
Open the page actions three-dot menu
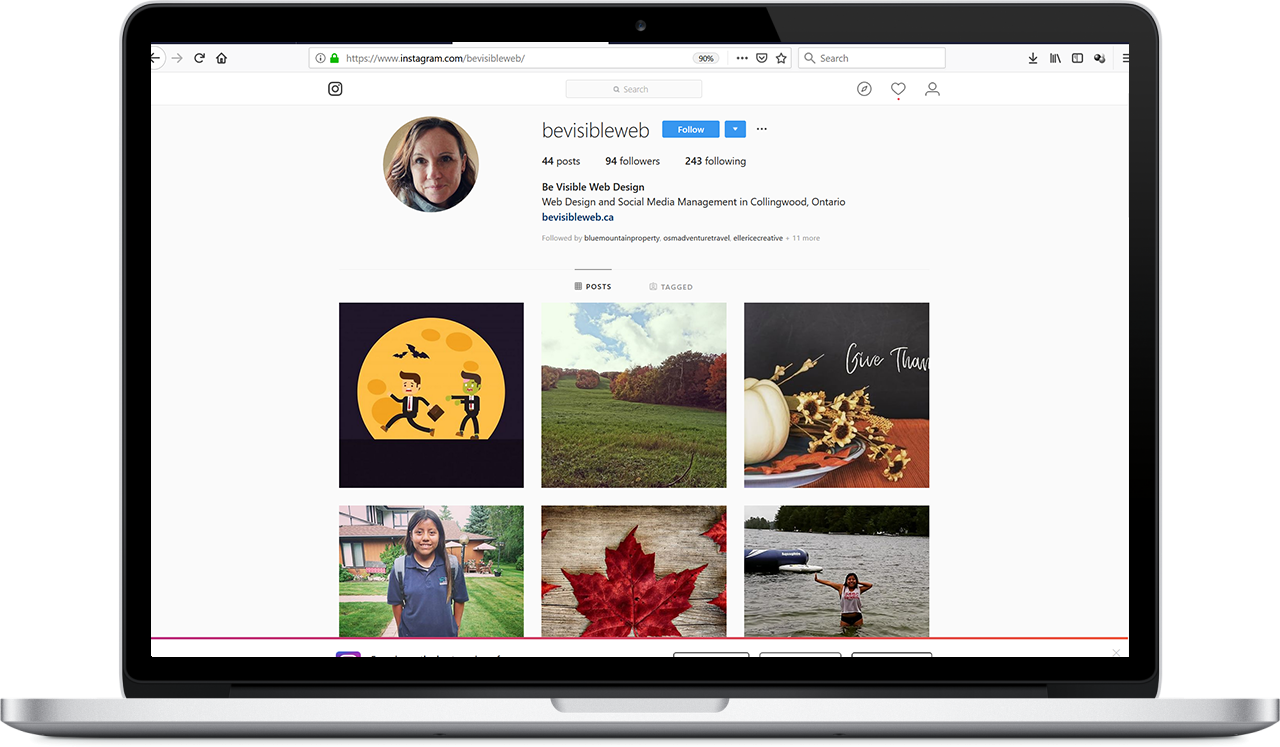coord(741,58)
